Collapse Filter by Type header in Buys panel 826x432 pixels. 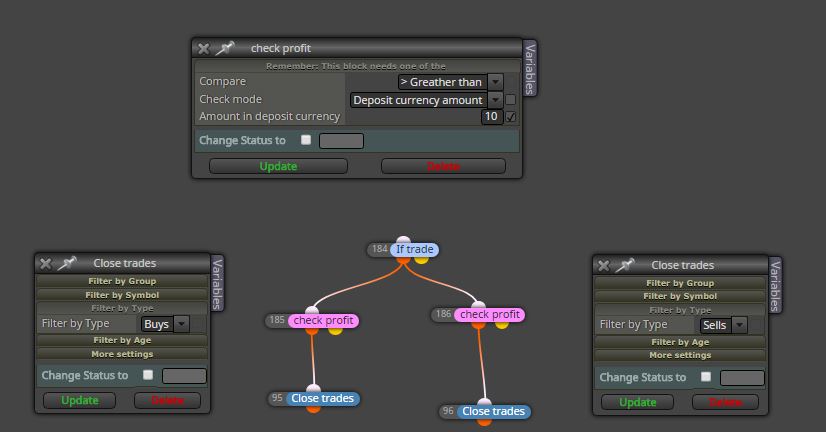pyautogui.click(x=122, y=308)
